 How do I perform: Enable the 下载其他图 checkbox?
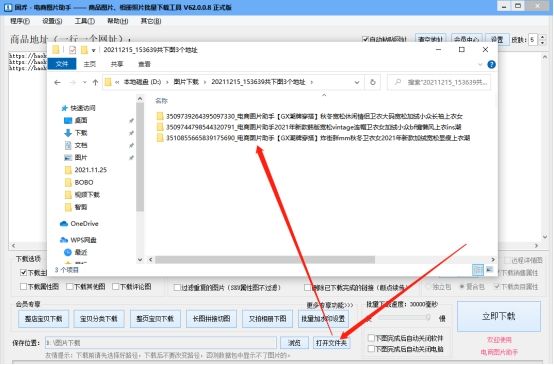[x=69, y=286]
